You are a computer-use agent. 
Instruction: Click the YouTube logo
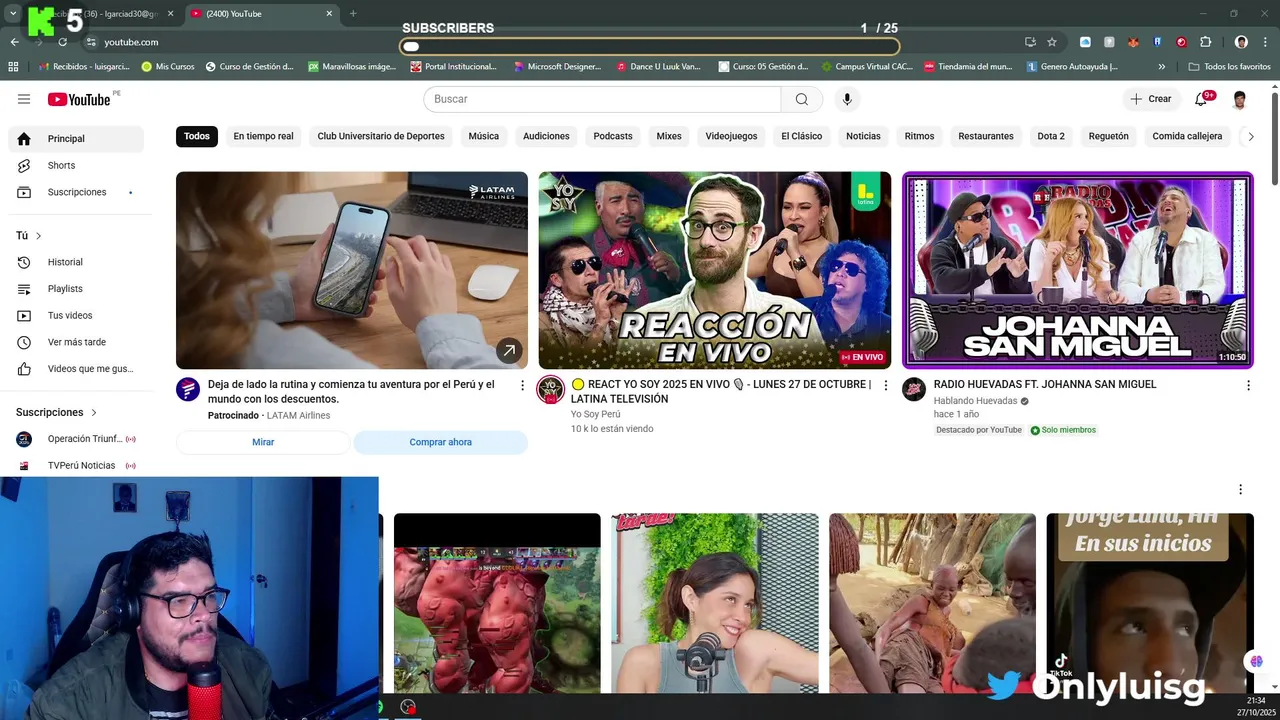(x=78, y=99)
